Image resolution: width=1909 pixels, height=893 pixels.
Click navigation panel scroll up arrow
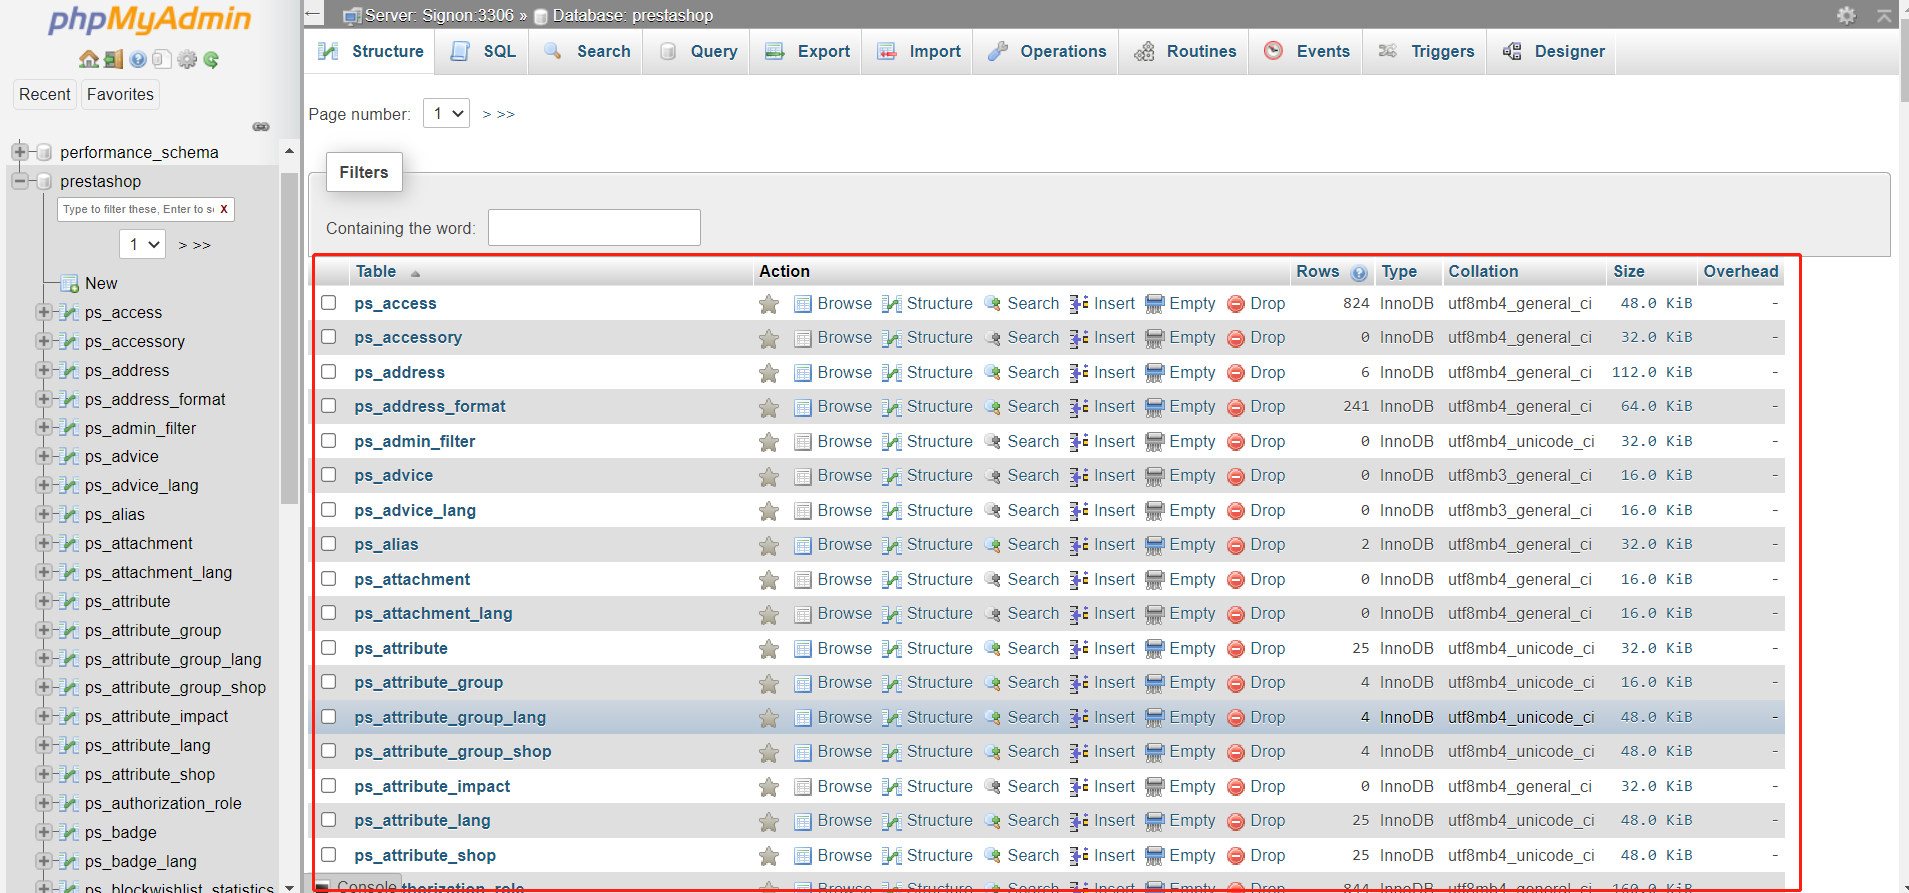tap(289, 151)
